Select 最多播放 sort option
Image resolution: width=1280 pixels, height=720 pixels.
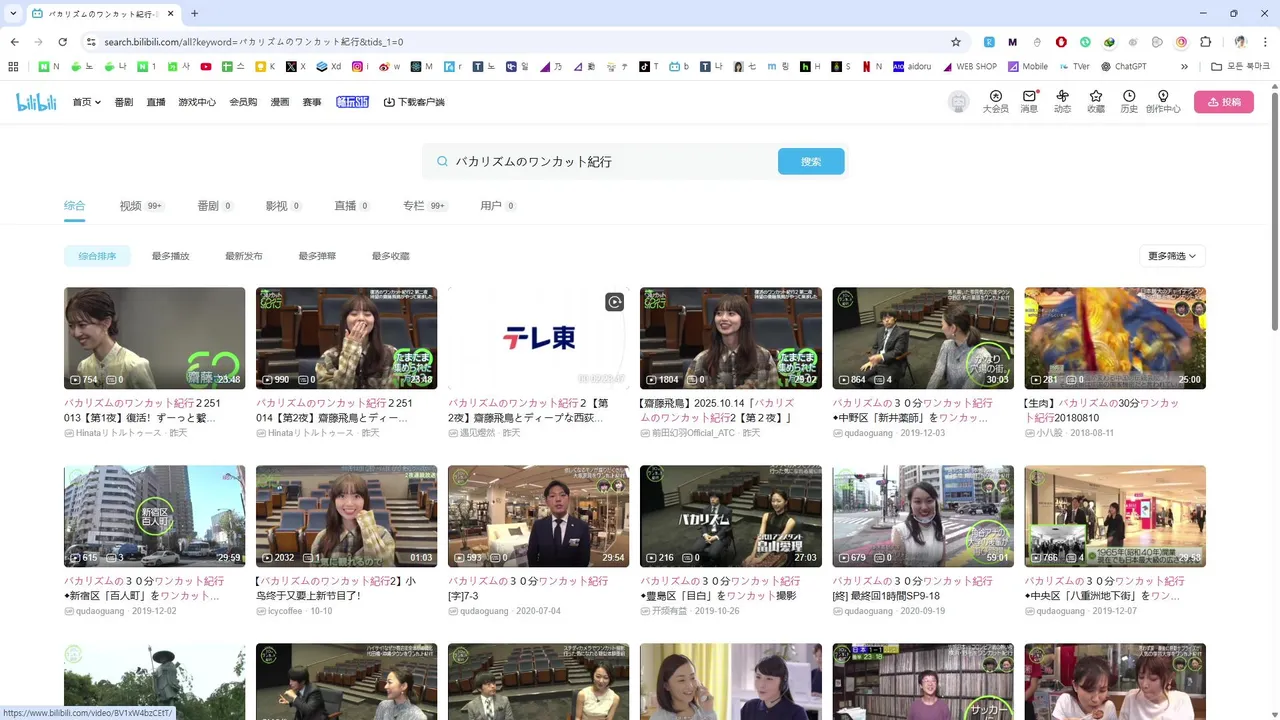[171, 256]
